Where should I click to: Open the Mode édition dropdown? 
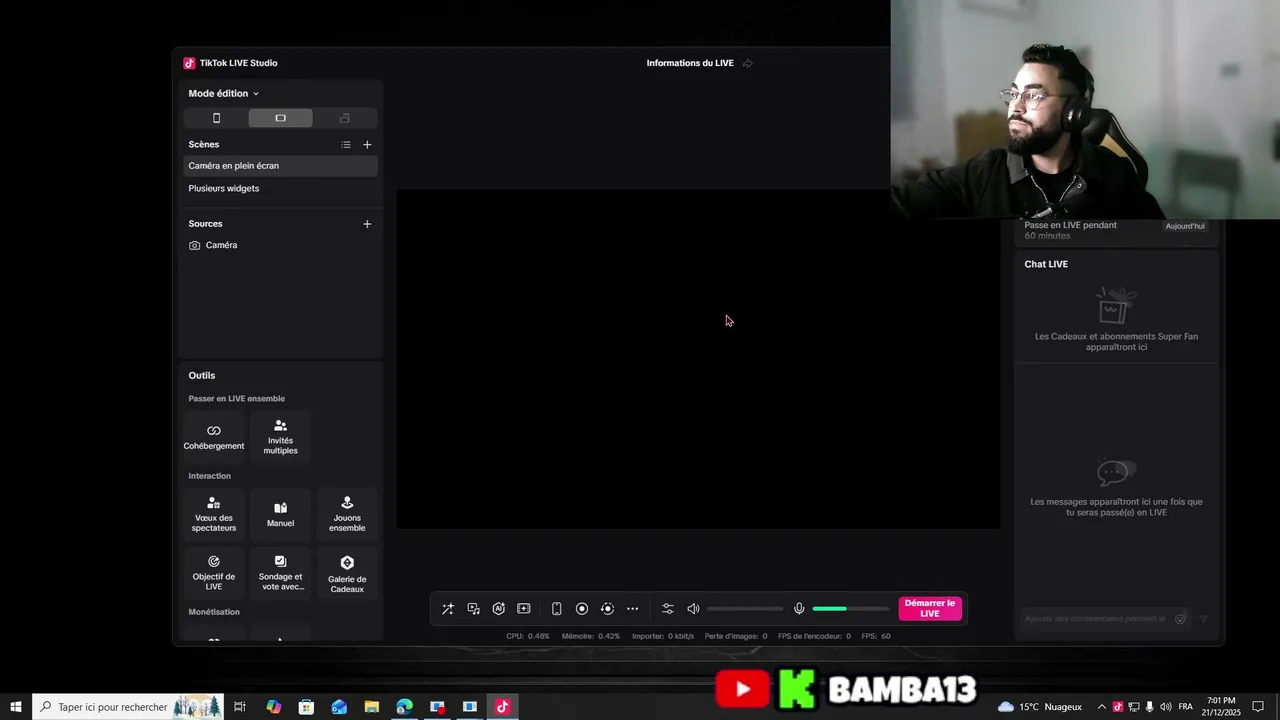[223, 93]
